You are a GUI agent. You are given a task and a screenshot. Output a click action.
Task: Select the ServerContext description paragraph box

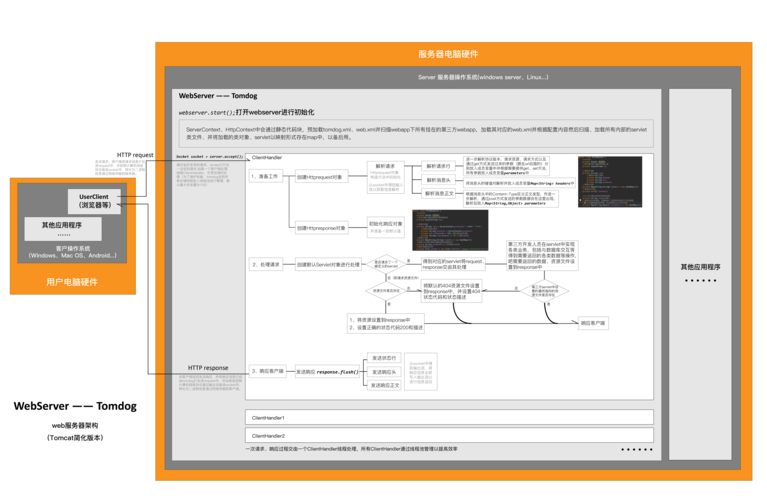pos(416,134)
